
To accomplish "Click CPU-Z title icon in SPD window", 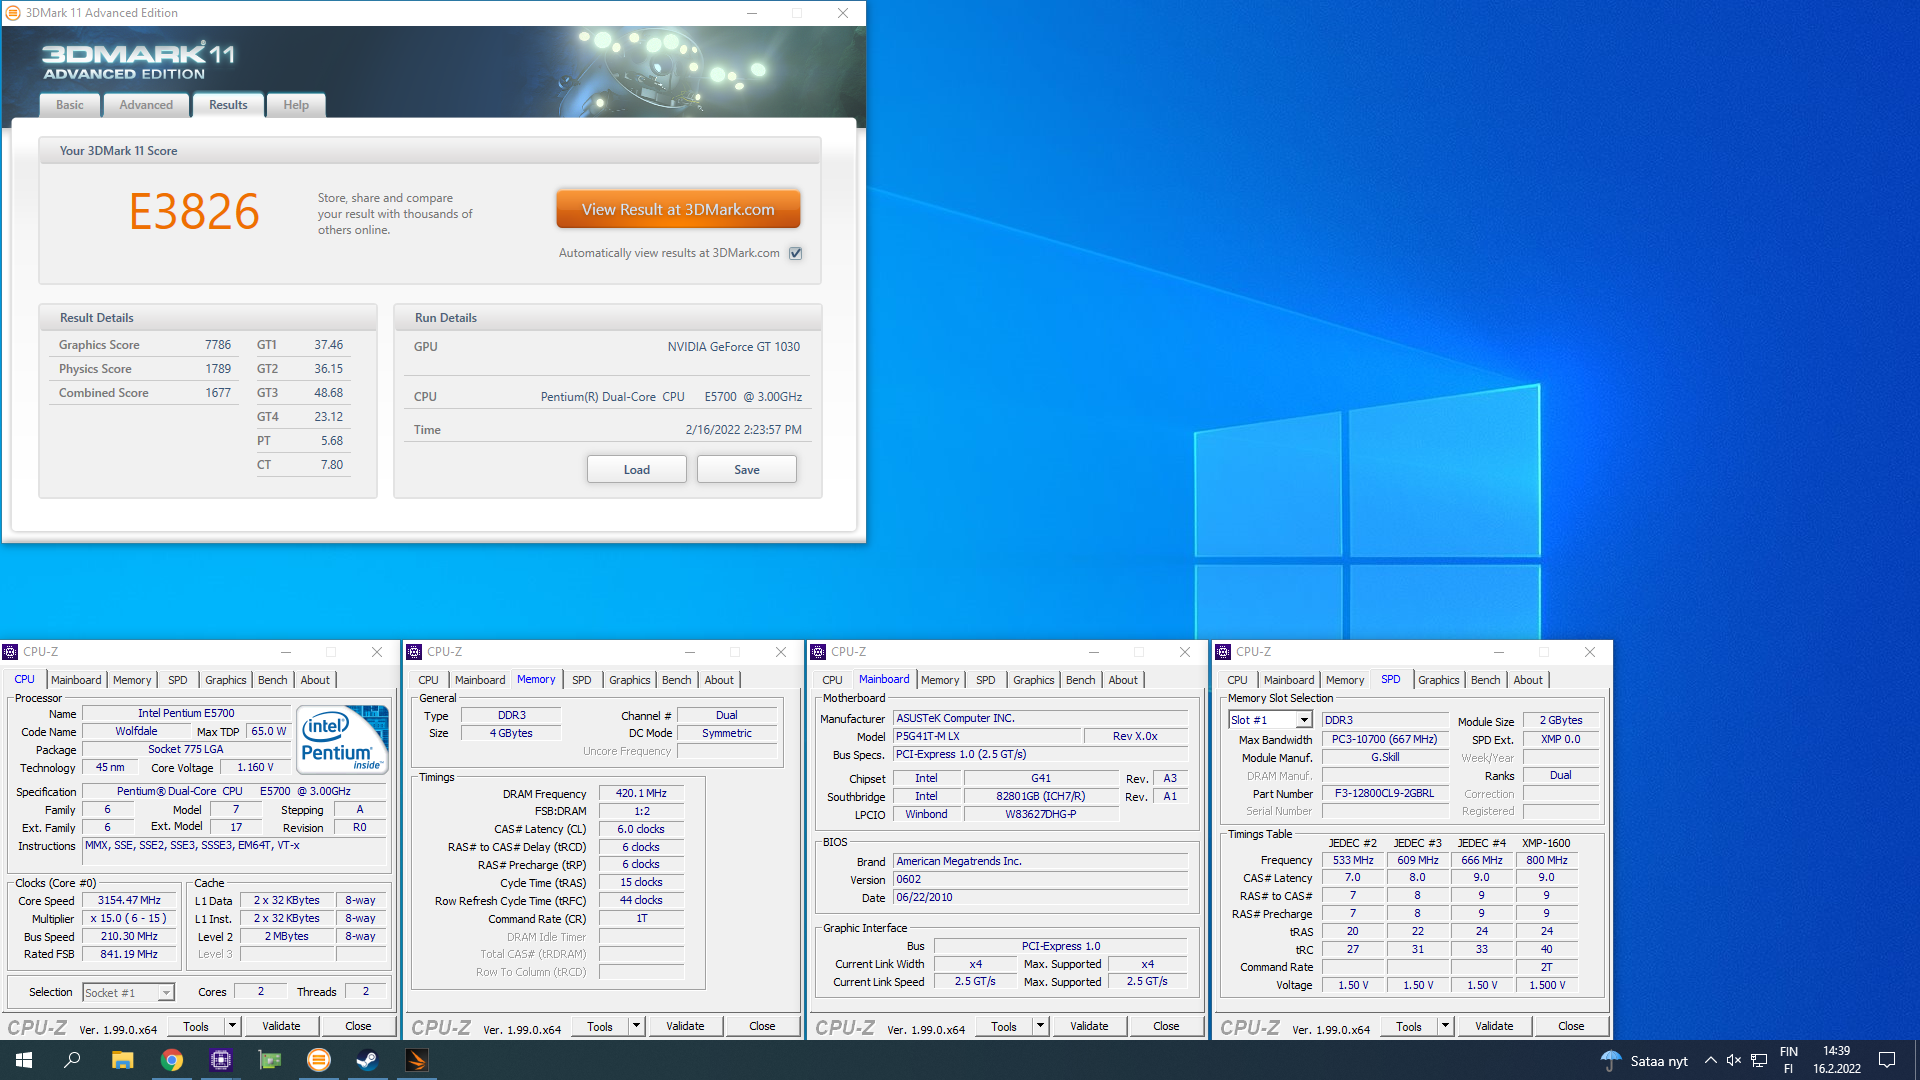I will (1223, 652).
